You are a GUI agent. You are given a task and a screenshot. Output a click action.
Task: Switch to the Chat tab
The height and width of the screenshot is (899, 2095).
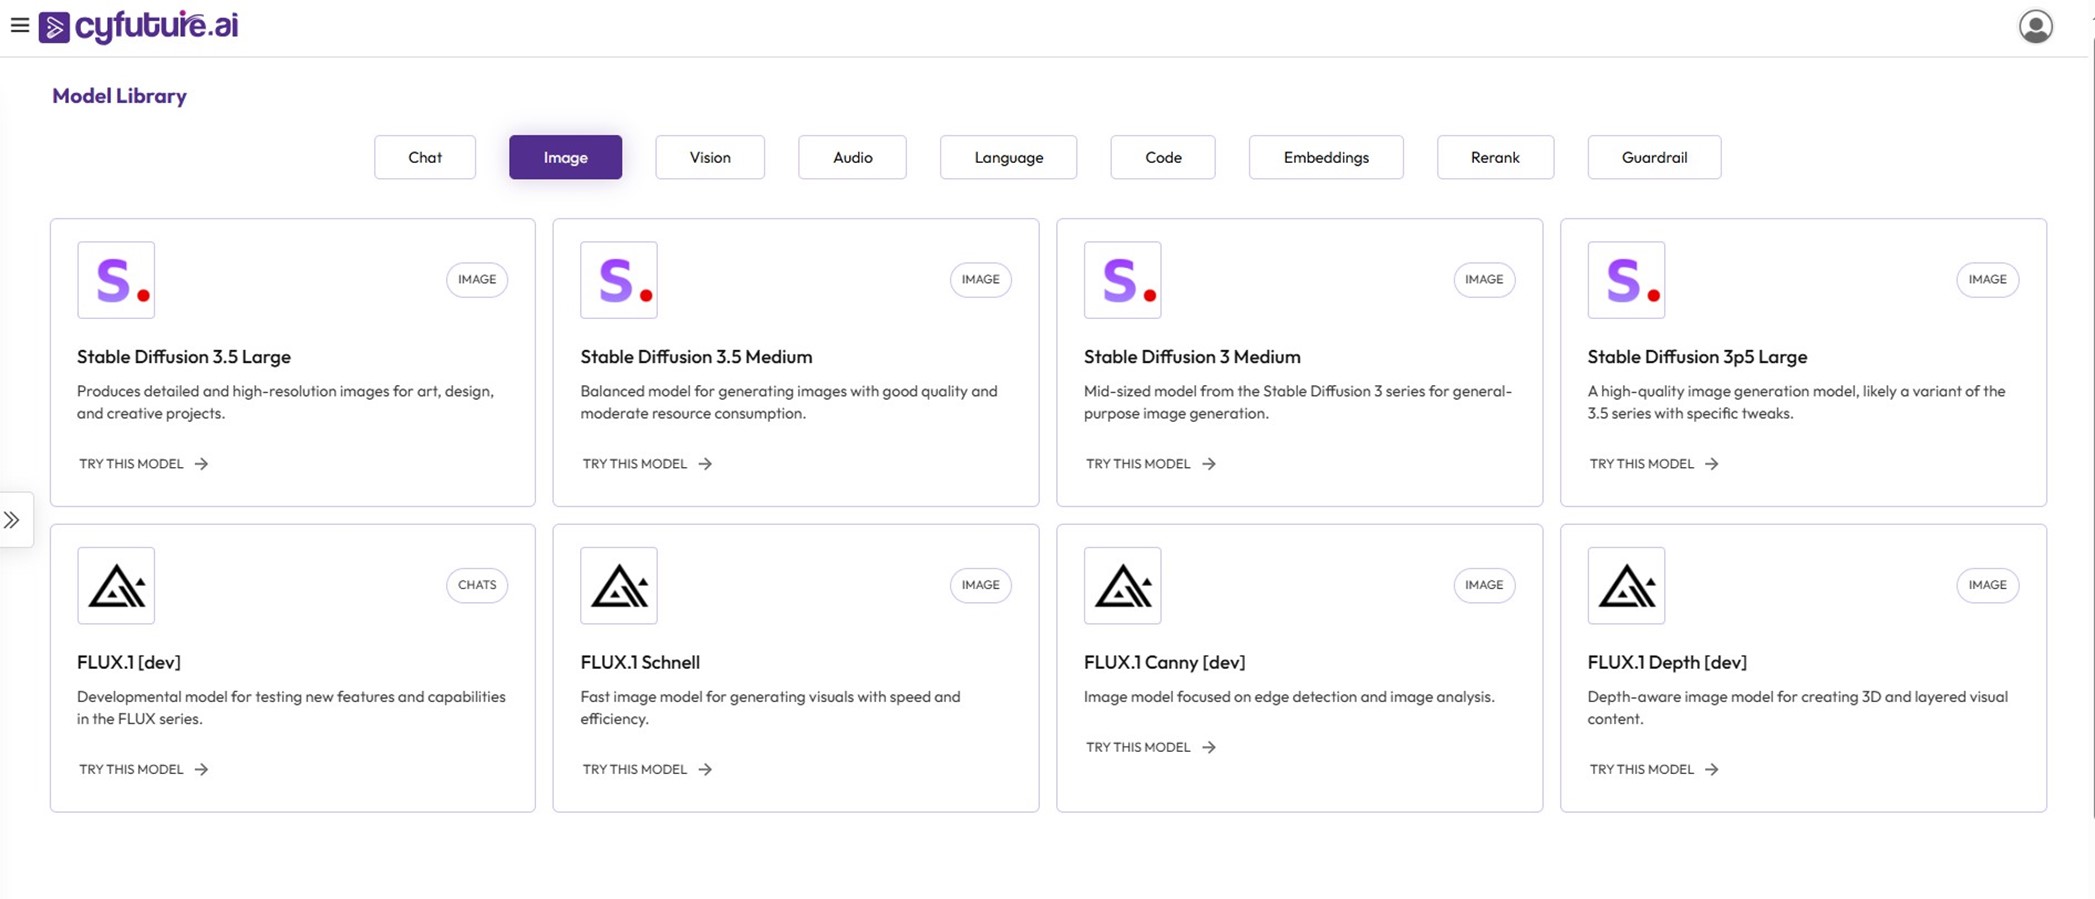click(425, 157)
